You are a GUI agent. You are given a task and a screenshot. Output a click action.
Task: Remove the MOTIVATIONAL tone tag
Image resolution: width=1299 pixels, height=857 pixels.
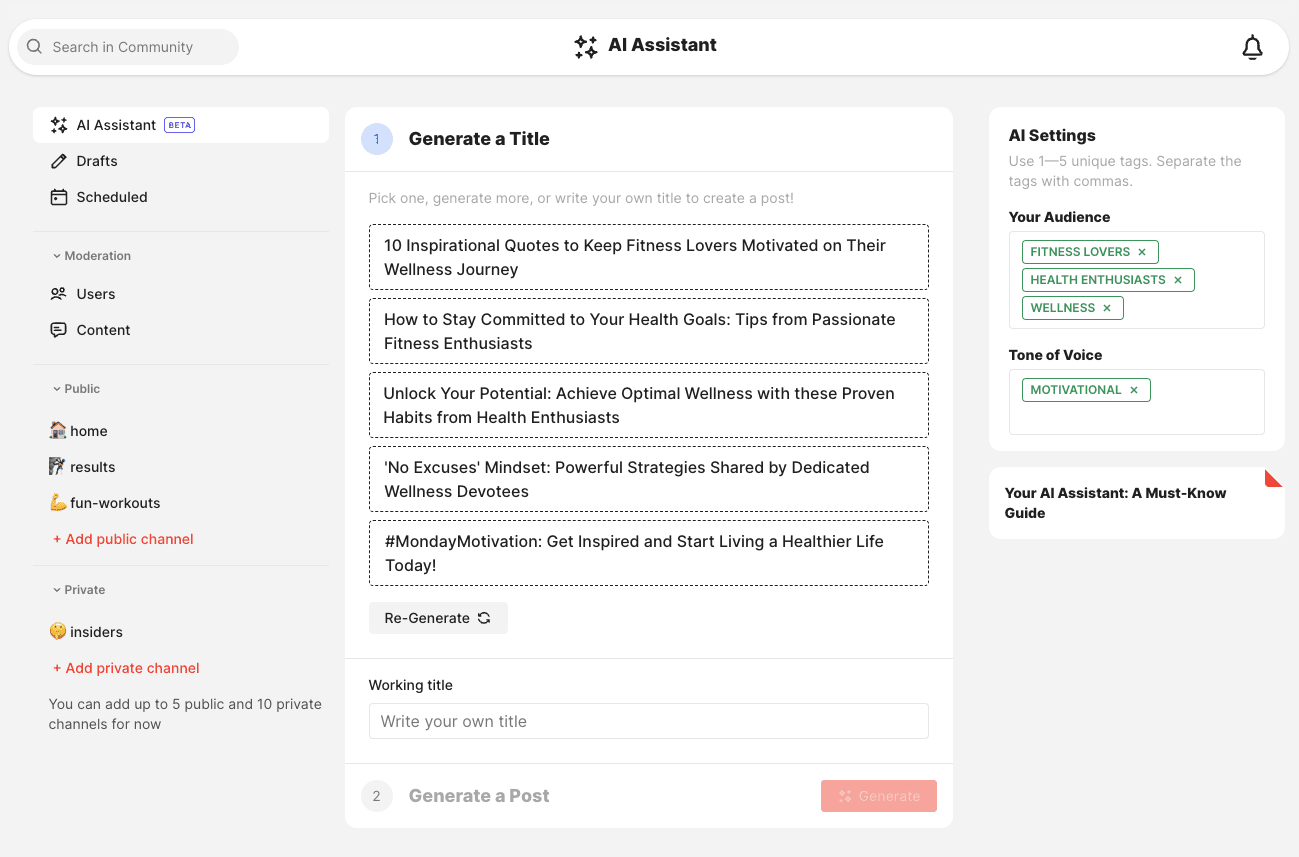1136,389
